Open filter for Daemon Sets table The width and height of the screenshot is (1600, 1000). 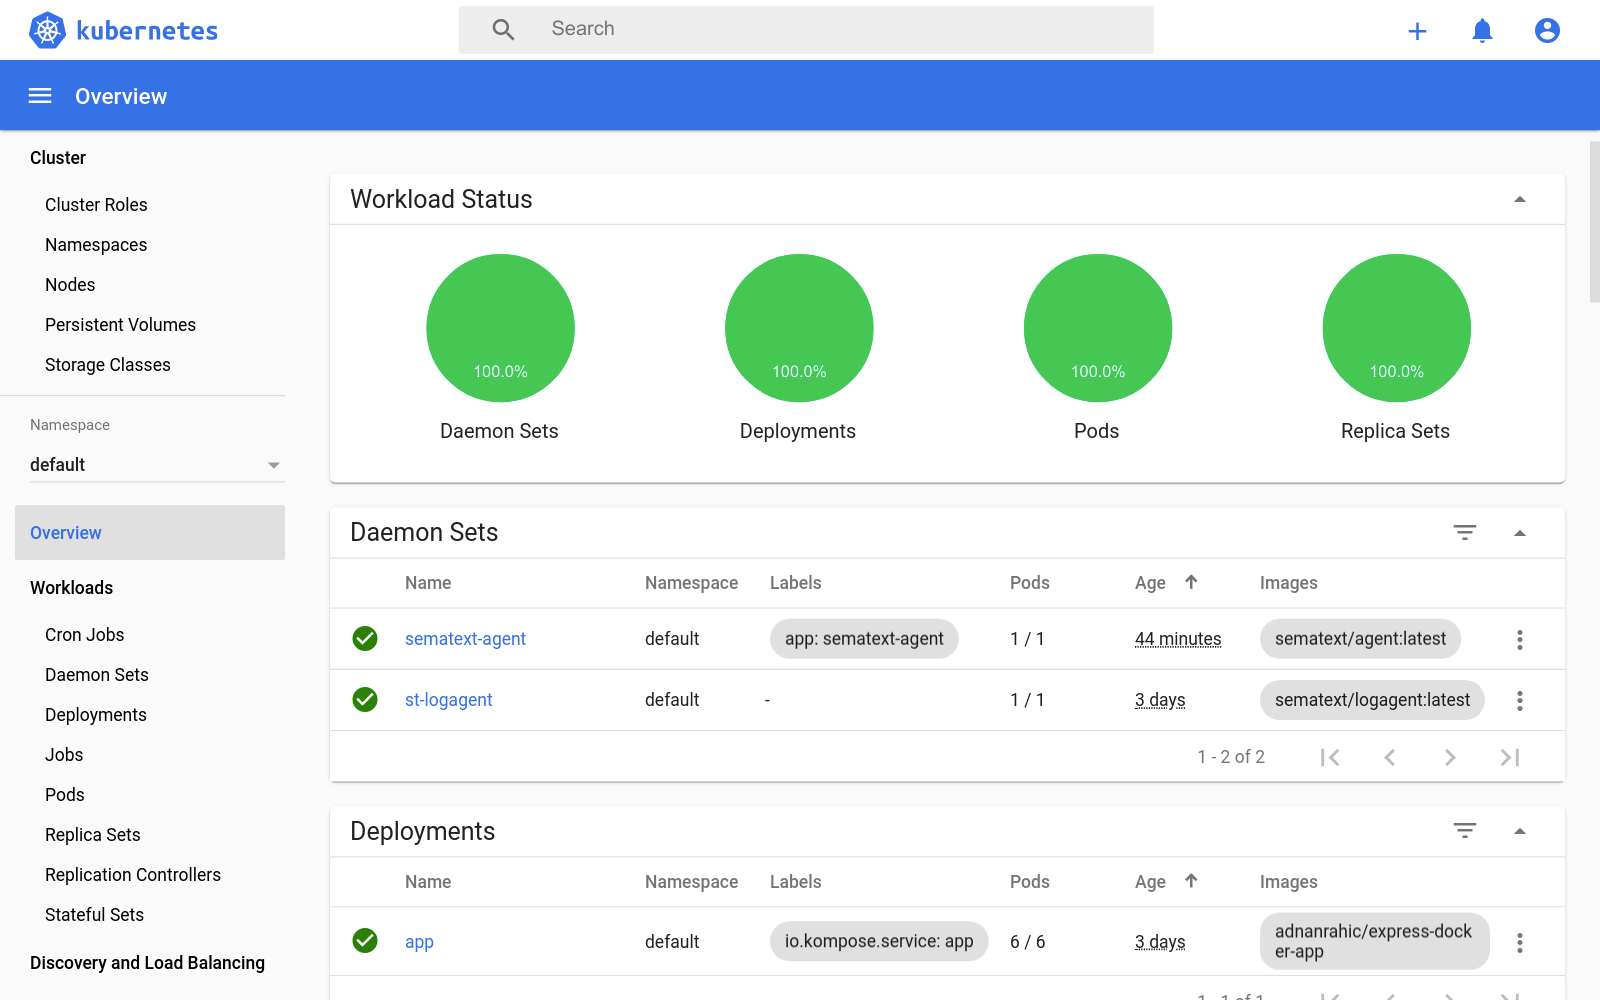point(1465,533)
